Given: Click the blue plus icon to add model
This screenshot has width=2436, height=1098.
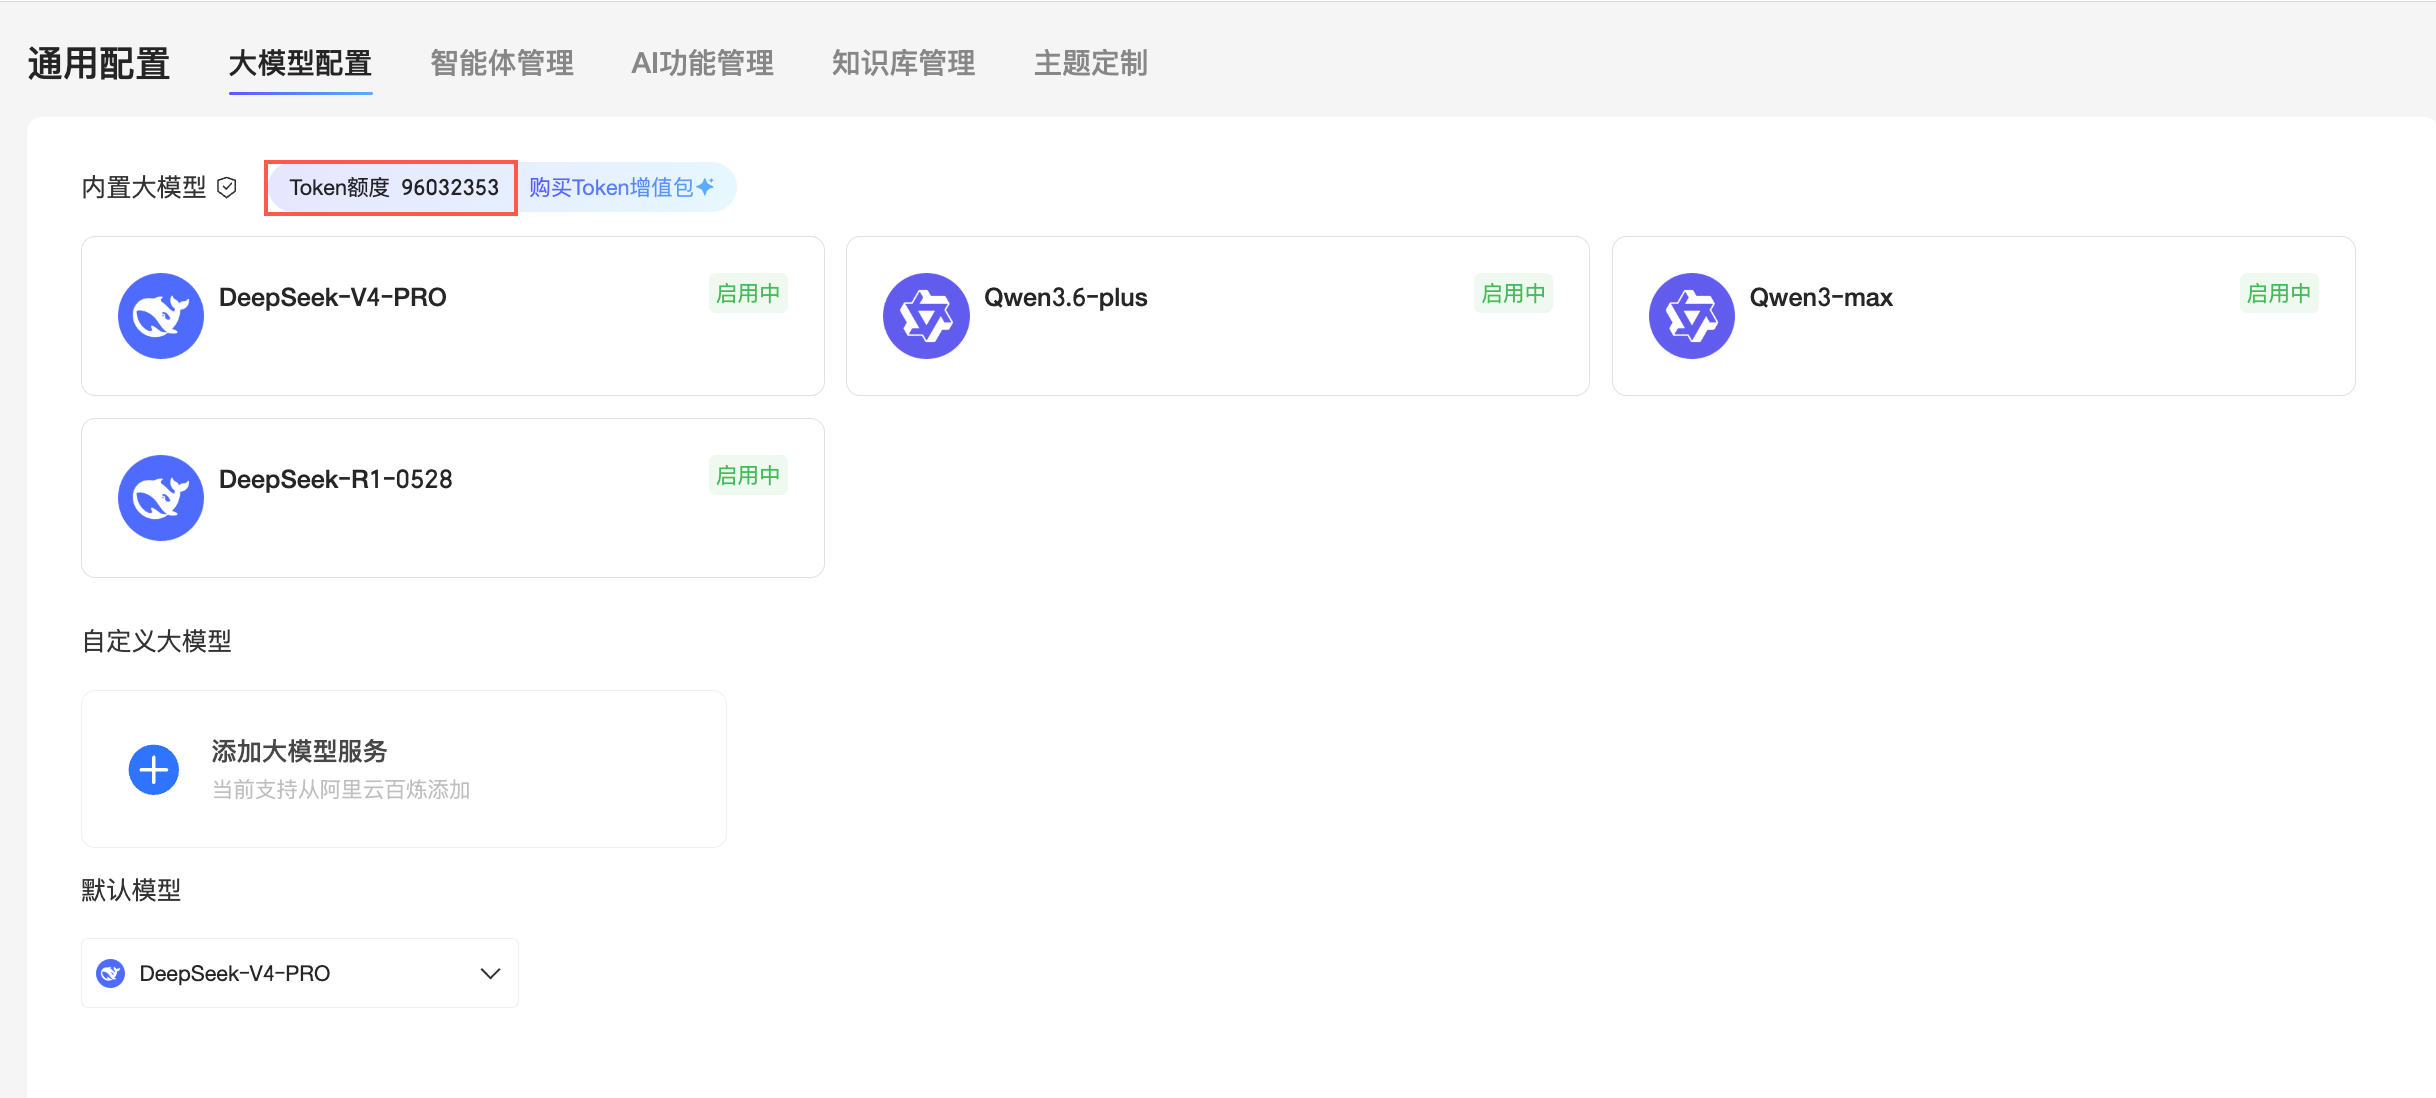Looking at the screenshot, I should [154, 770].
